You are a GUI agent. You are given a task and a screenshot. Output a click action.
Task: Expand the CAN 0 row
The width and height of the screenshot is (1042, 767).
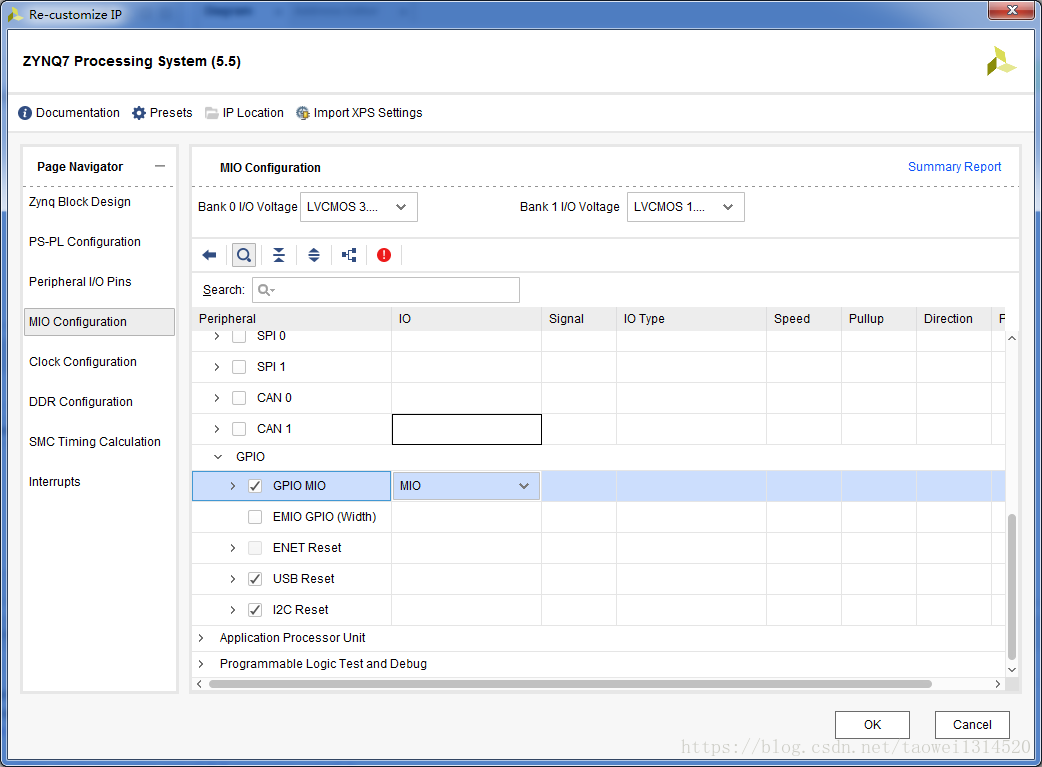pyautogui.click(x=217, y=398)
